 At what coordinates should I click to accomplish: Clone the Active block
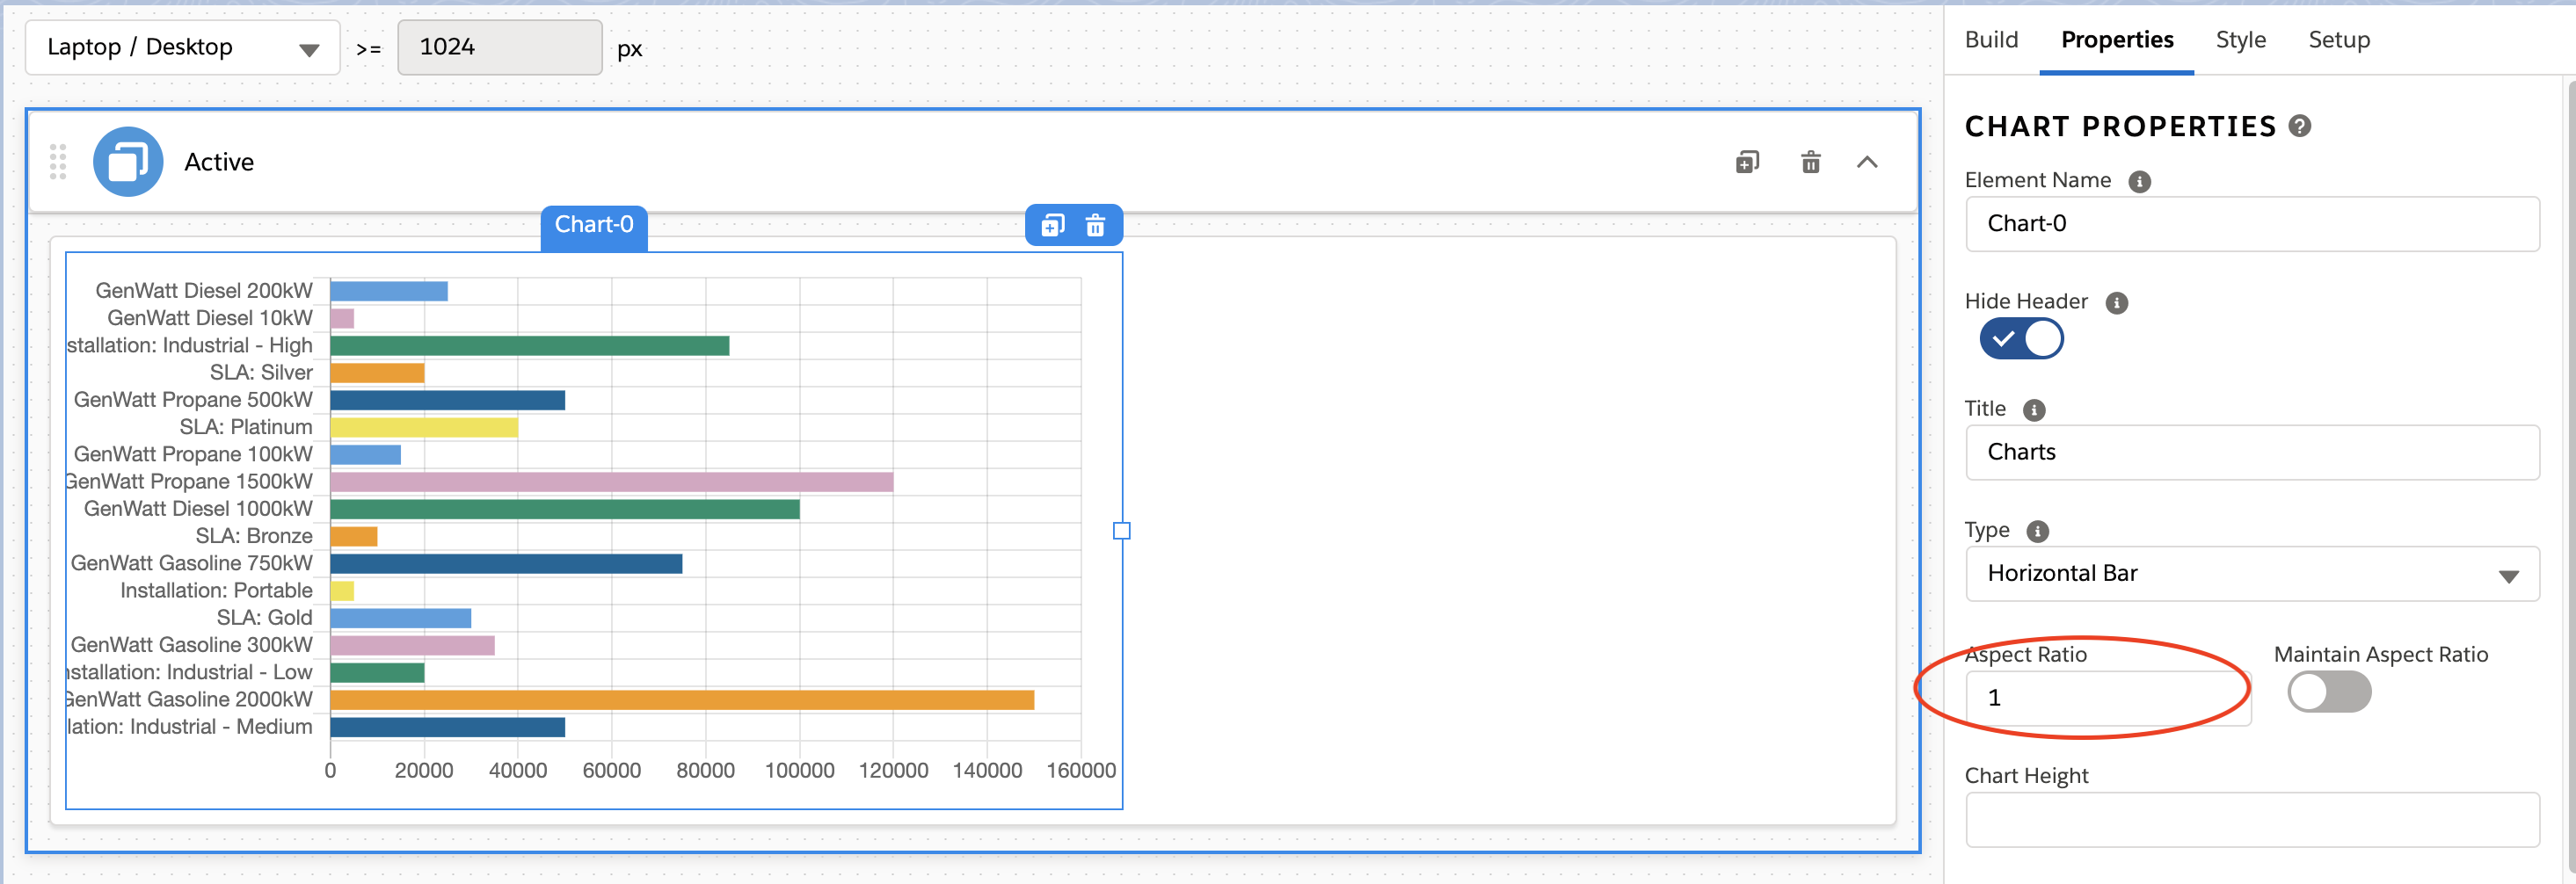tap(1747, 162)
